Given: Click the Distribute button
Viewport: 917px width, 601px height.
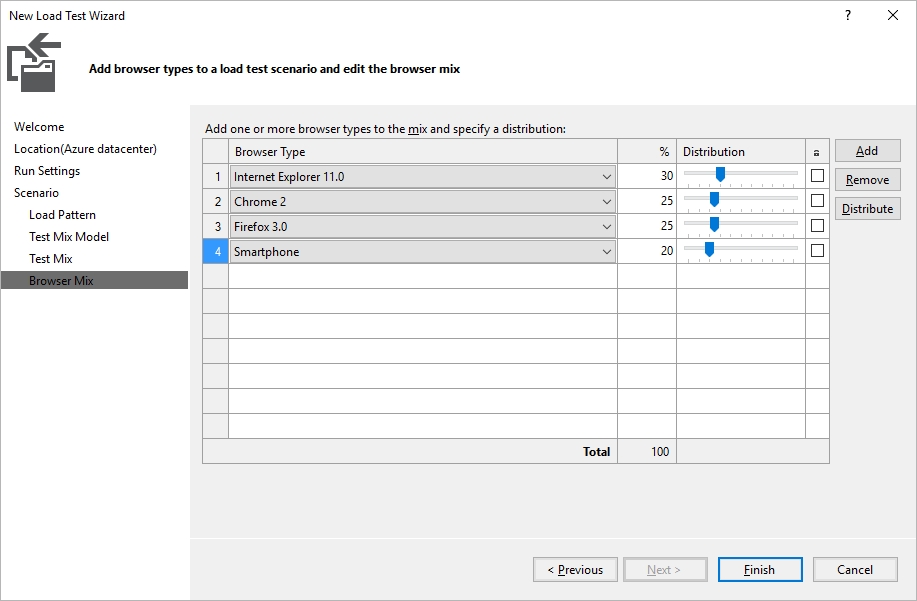Looking at the screenshot, I should point(867,209).
